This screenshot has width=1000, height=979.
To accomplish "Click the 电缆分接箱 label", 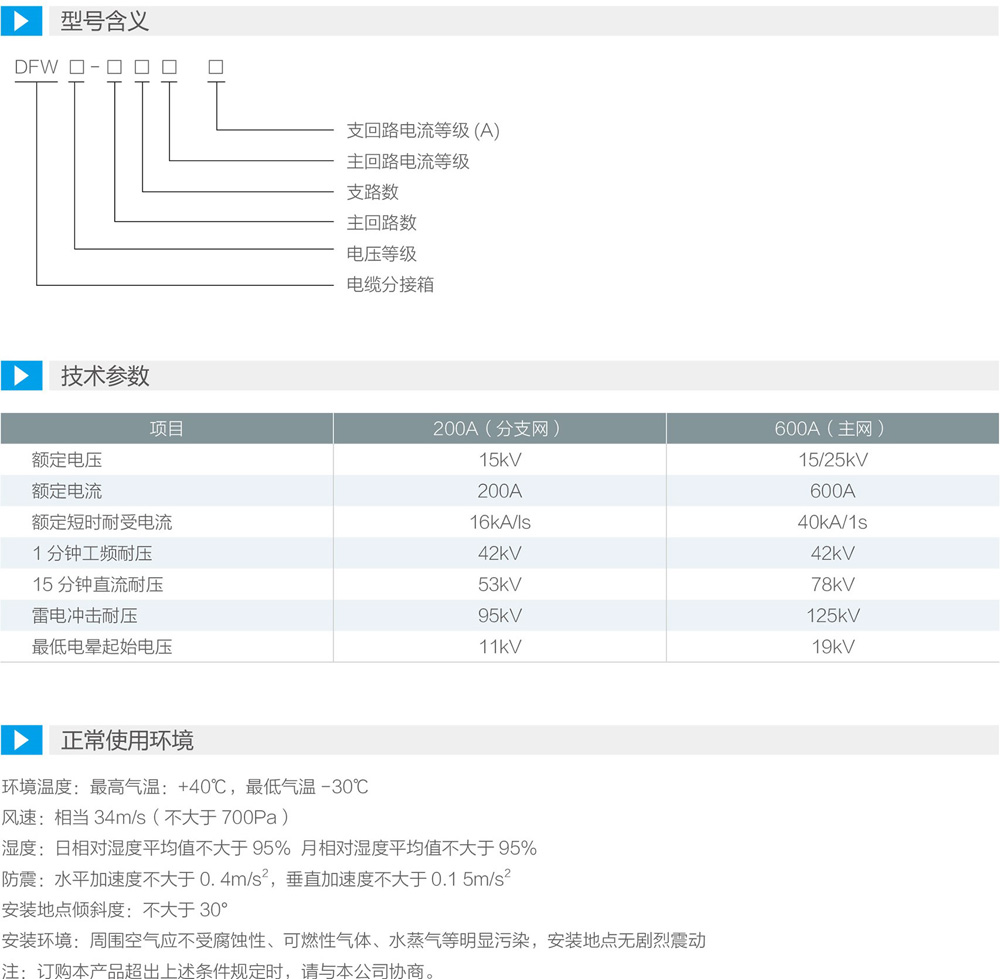I will (390, 285).
